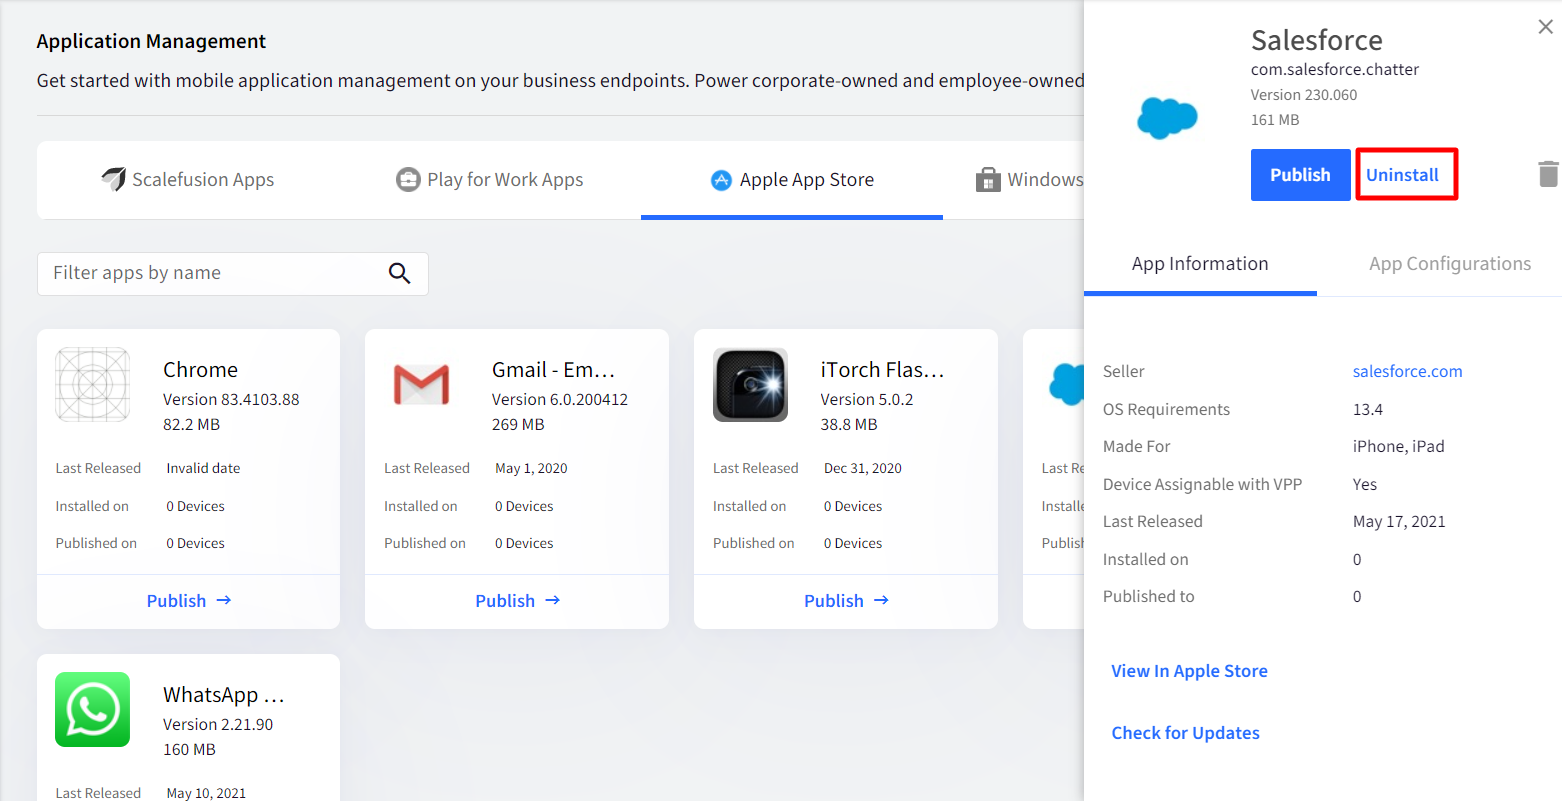The width and height of the screenshot is (1562, 801).
Task: Publish the Chrome app
Action: [x=188, y=601]
